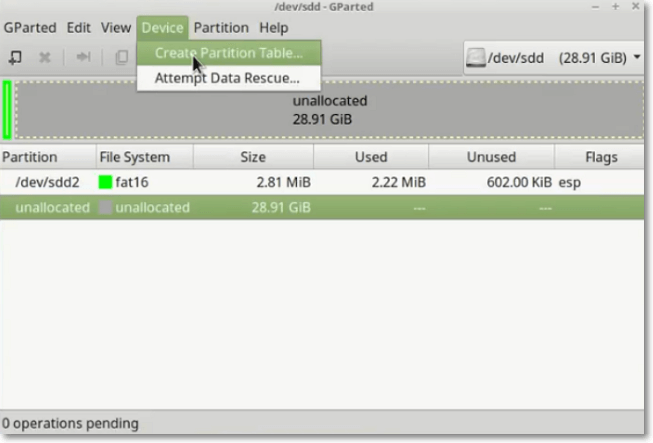Choose Attempt Data Rescue...

[x=229, y=78]
